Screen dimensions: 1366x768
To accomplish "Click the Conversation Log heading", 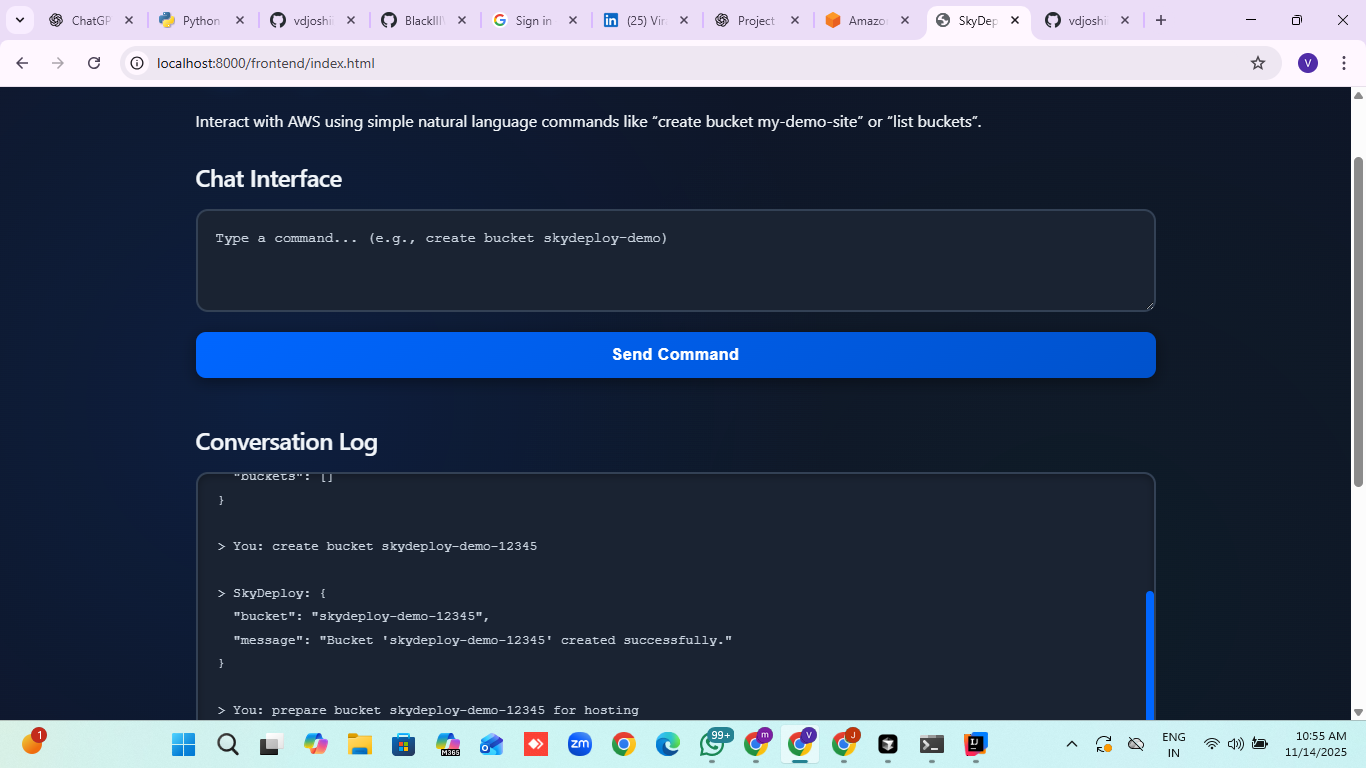I will tap(286, 442).
